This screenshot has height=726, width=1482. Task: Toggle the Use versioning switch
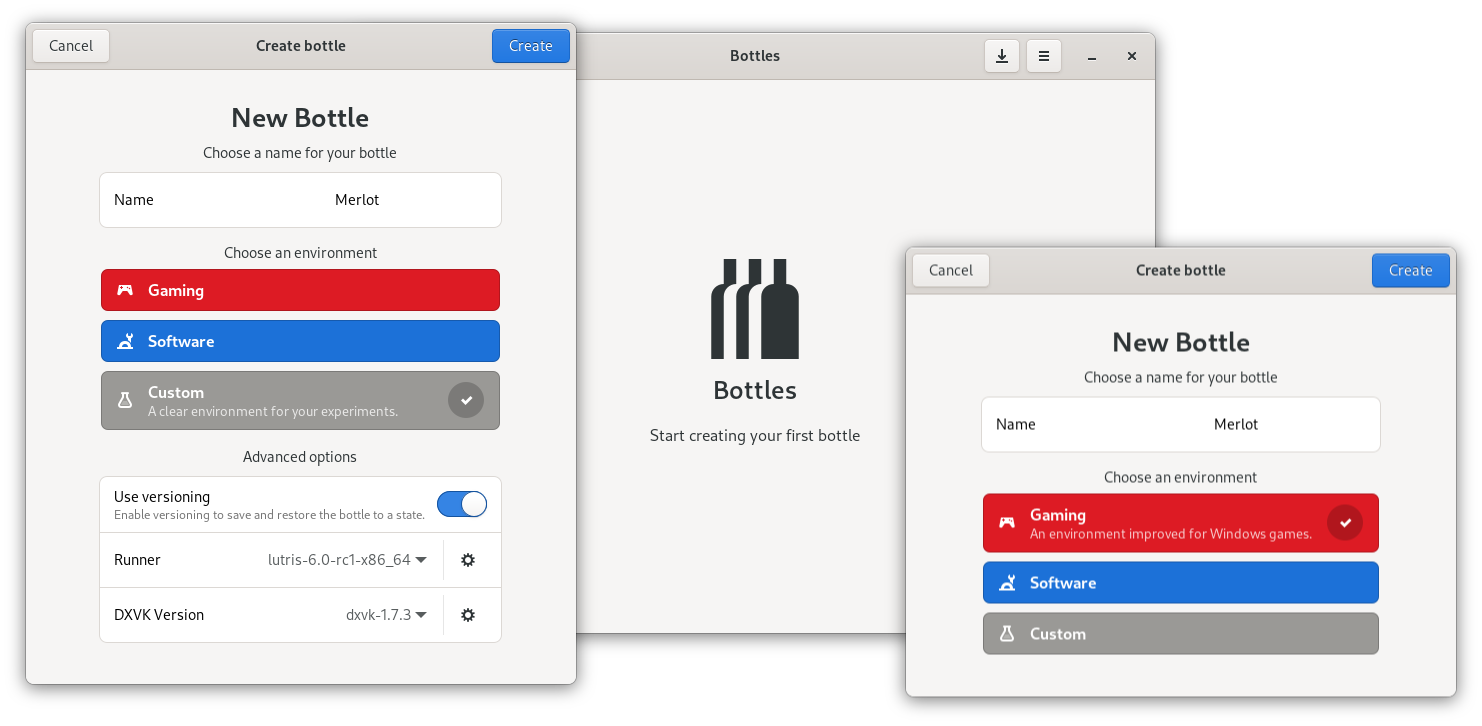462,504
